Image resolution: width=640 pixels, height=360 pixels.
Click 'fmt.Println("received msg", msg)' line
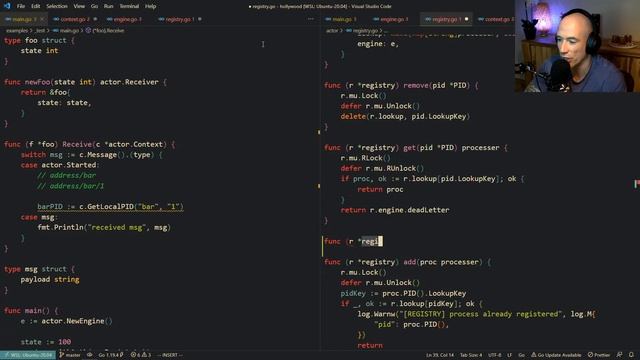coord(104,227)
